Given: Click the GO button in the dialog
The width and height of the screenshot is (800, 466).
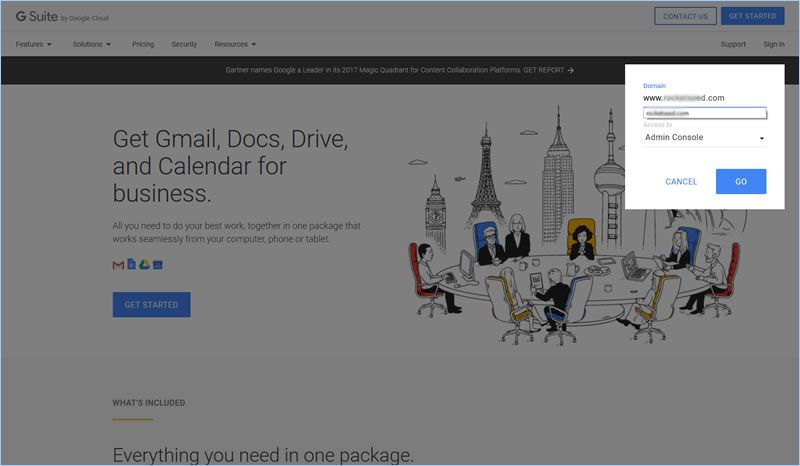Looking at the screenshot, I should (741, 182).
